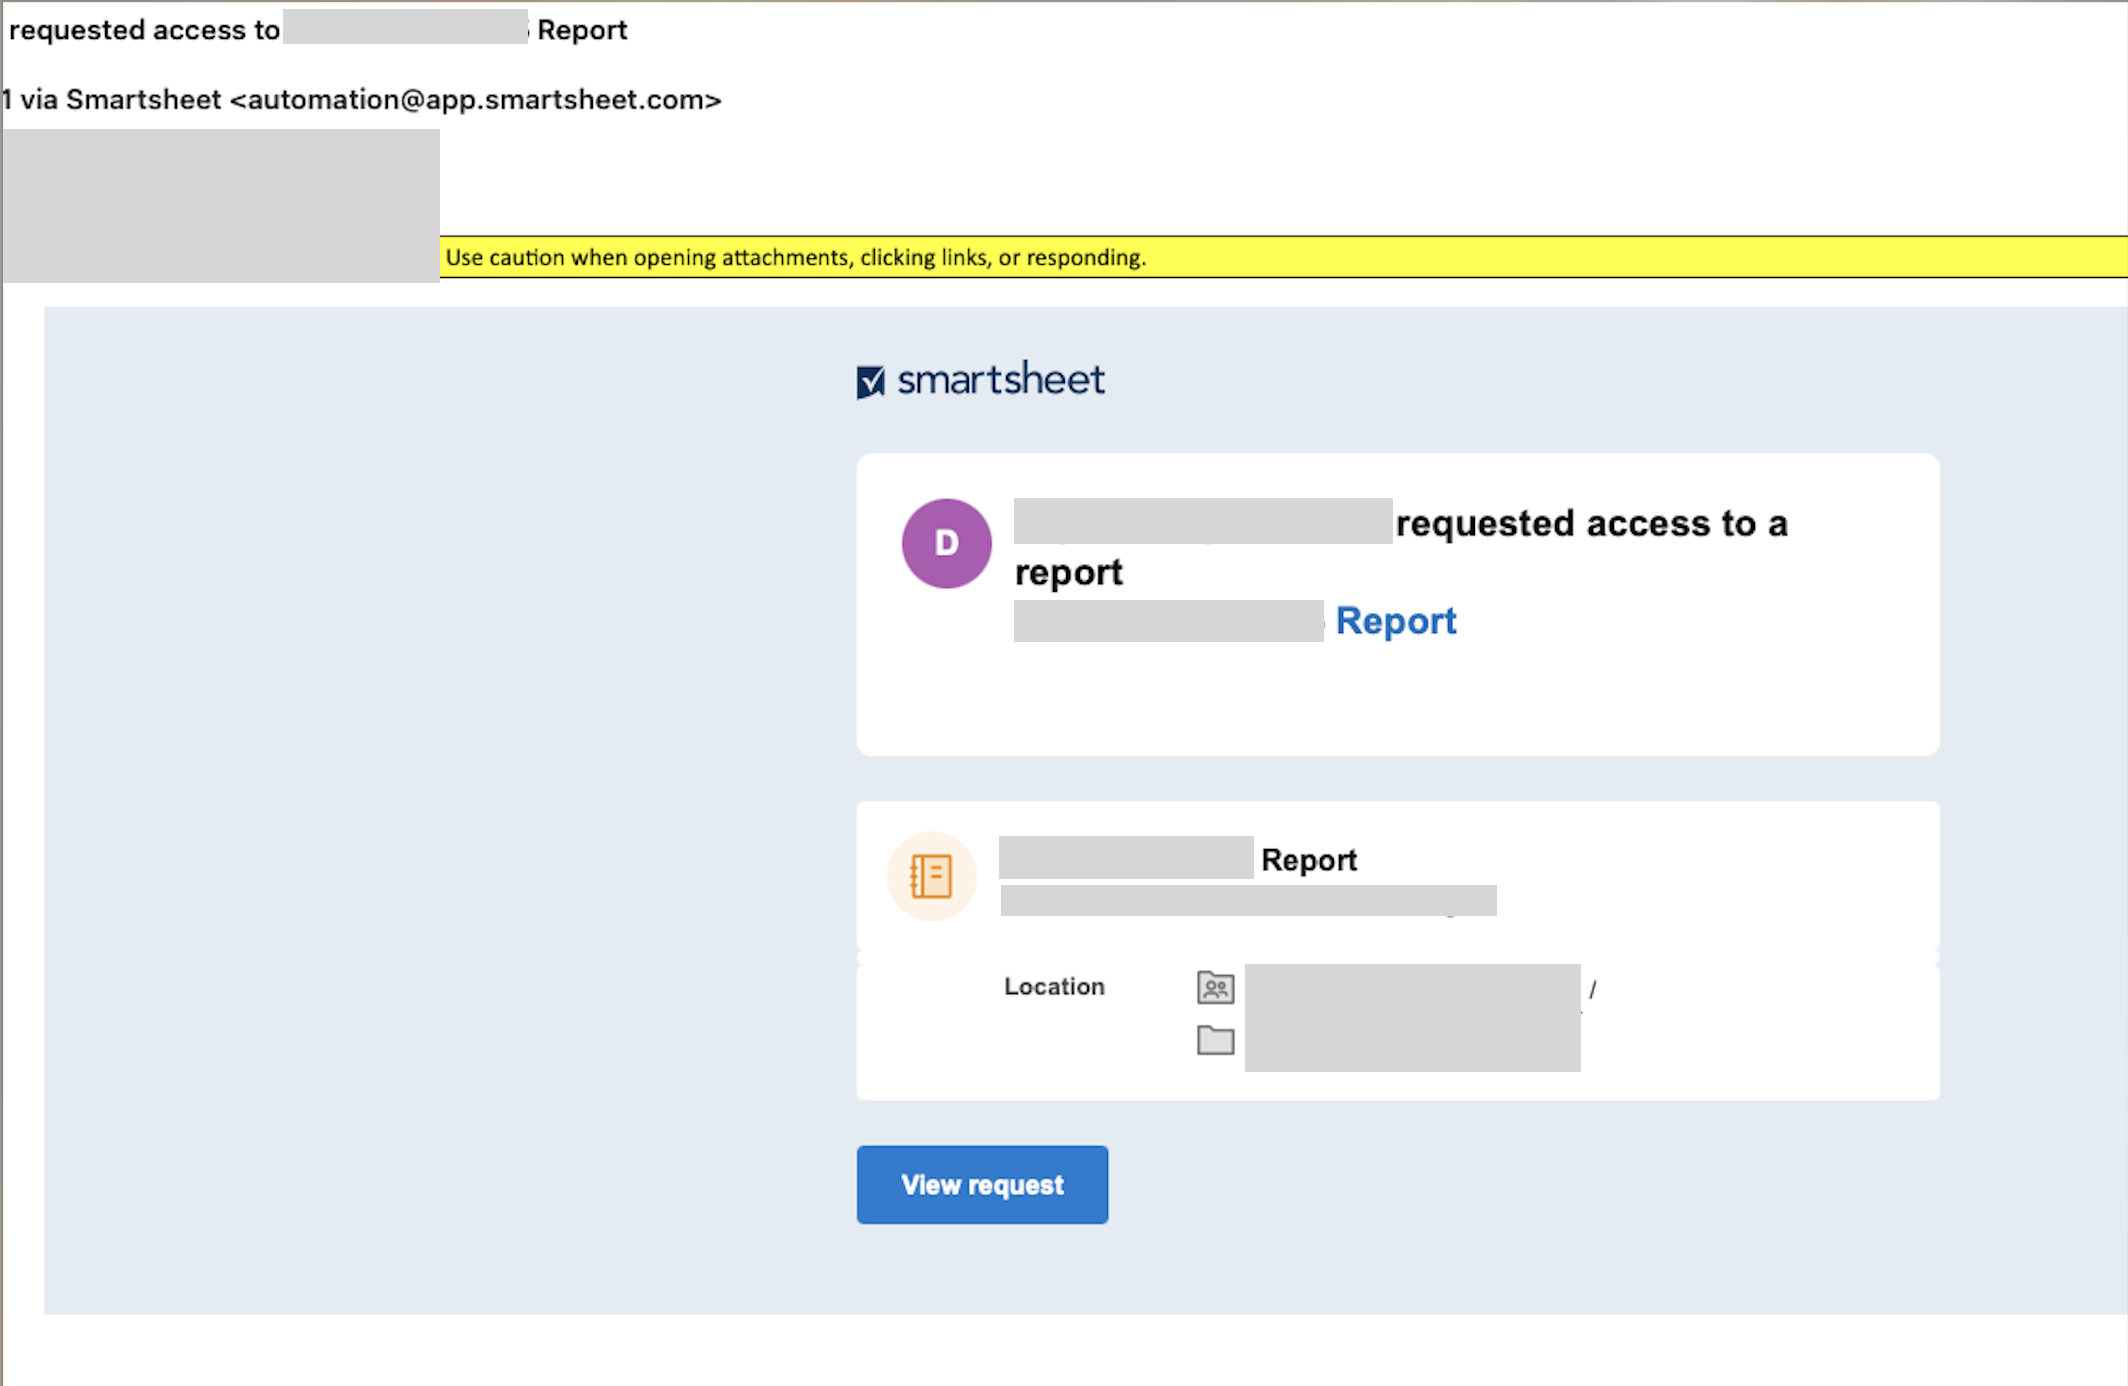Click the email subject line ending in Report
This screenshot has height=1386, width=2128.
(320, 30)
